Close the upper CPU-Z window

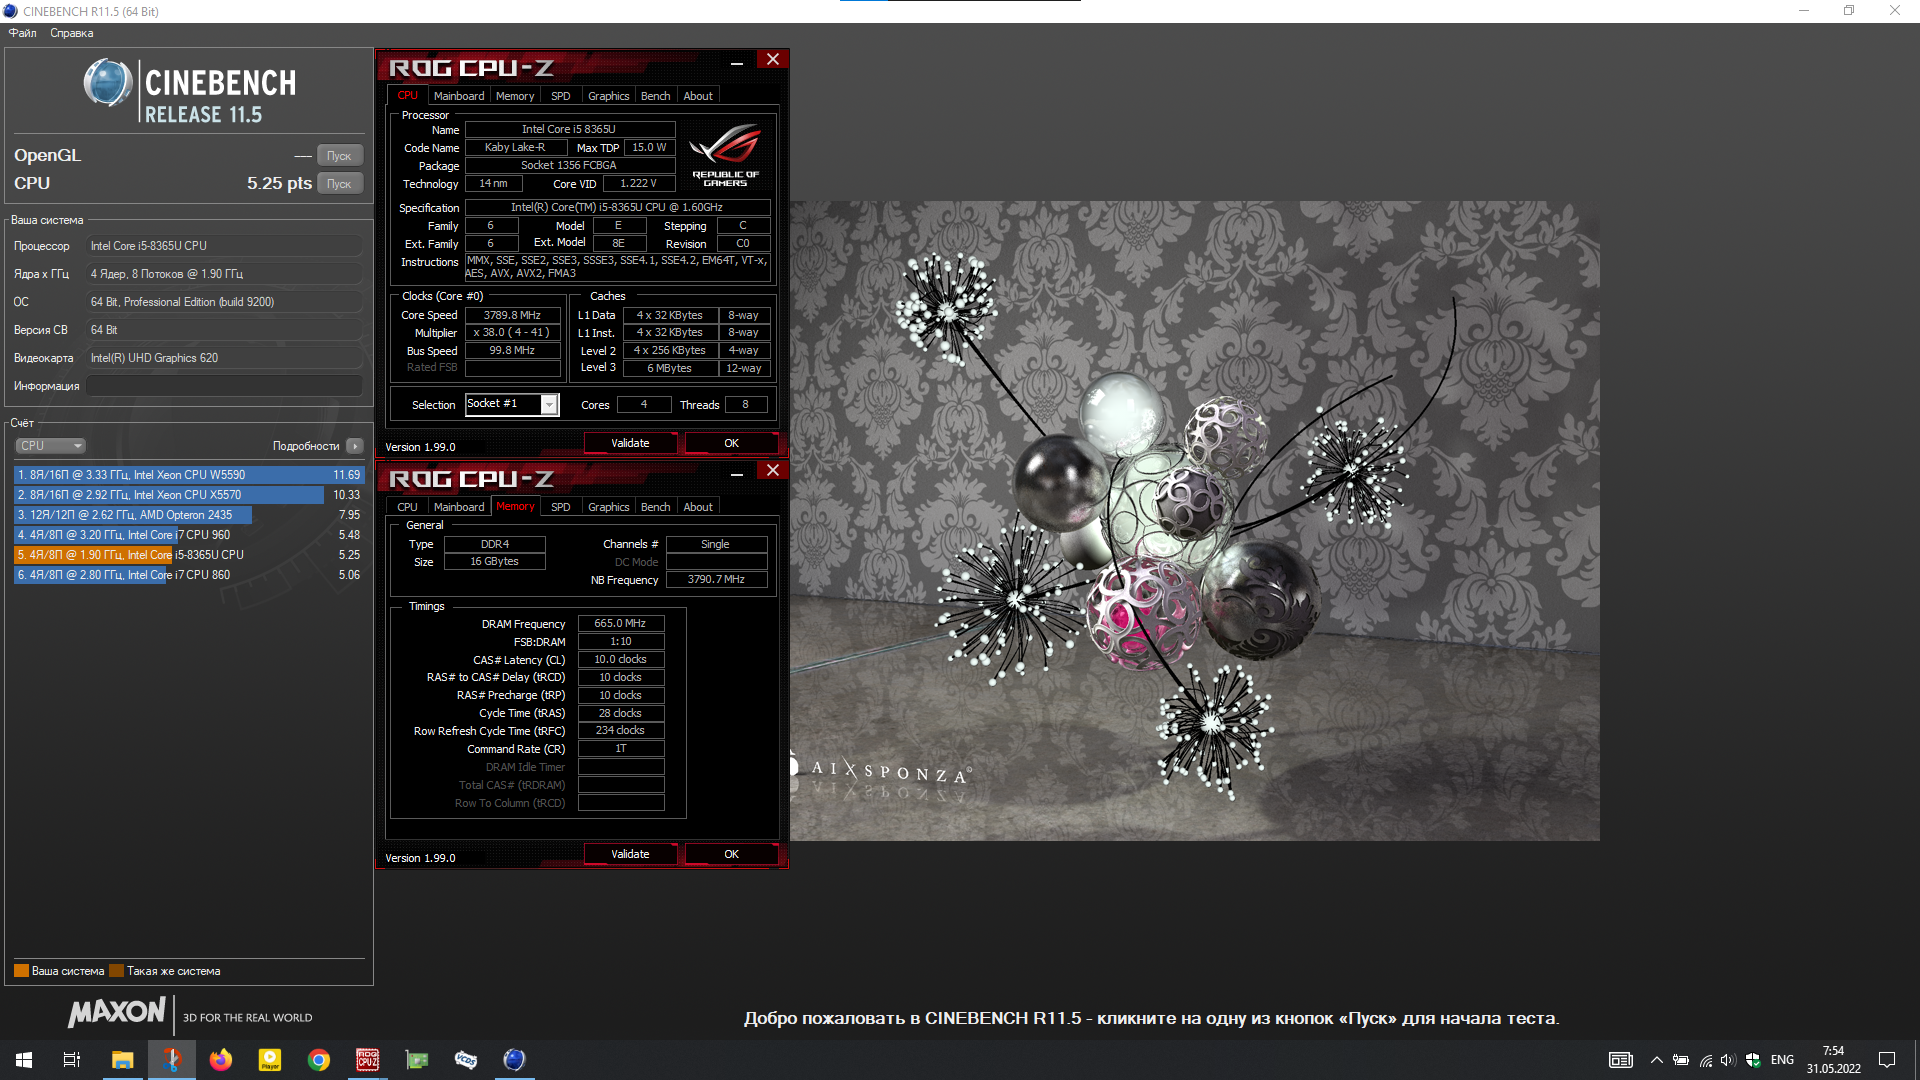click(x=772, y=60)
